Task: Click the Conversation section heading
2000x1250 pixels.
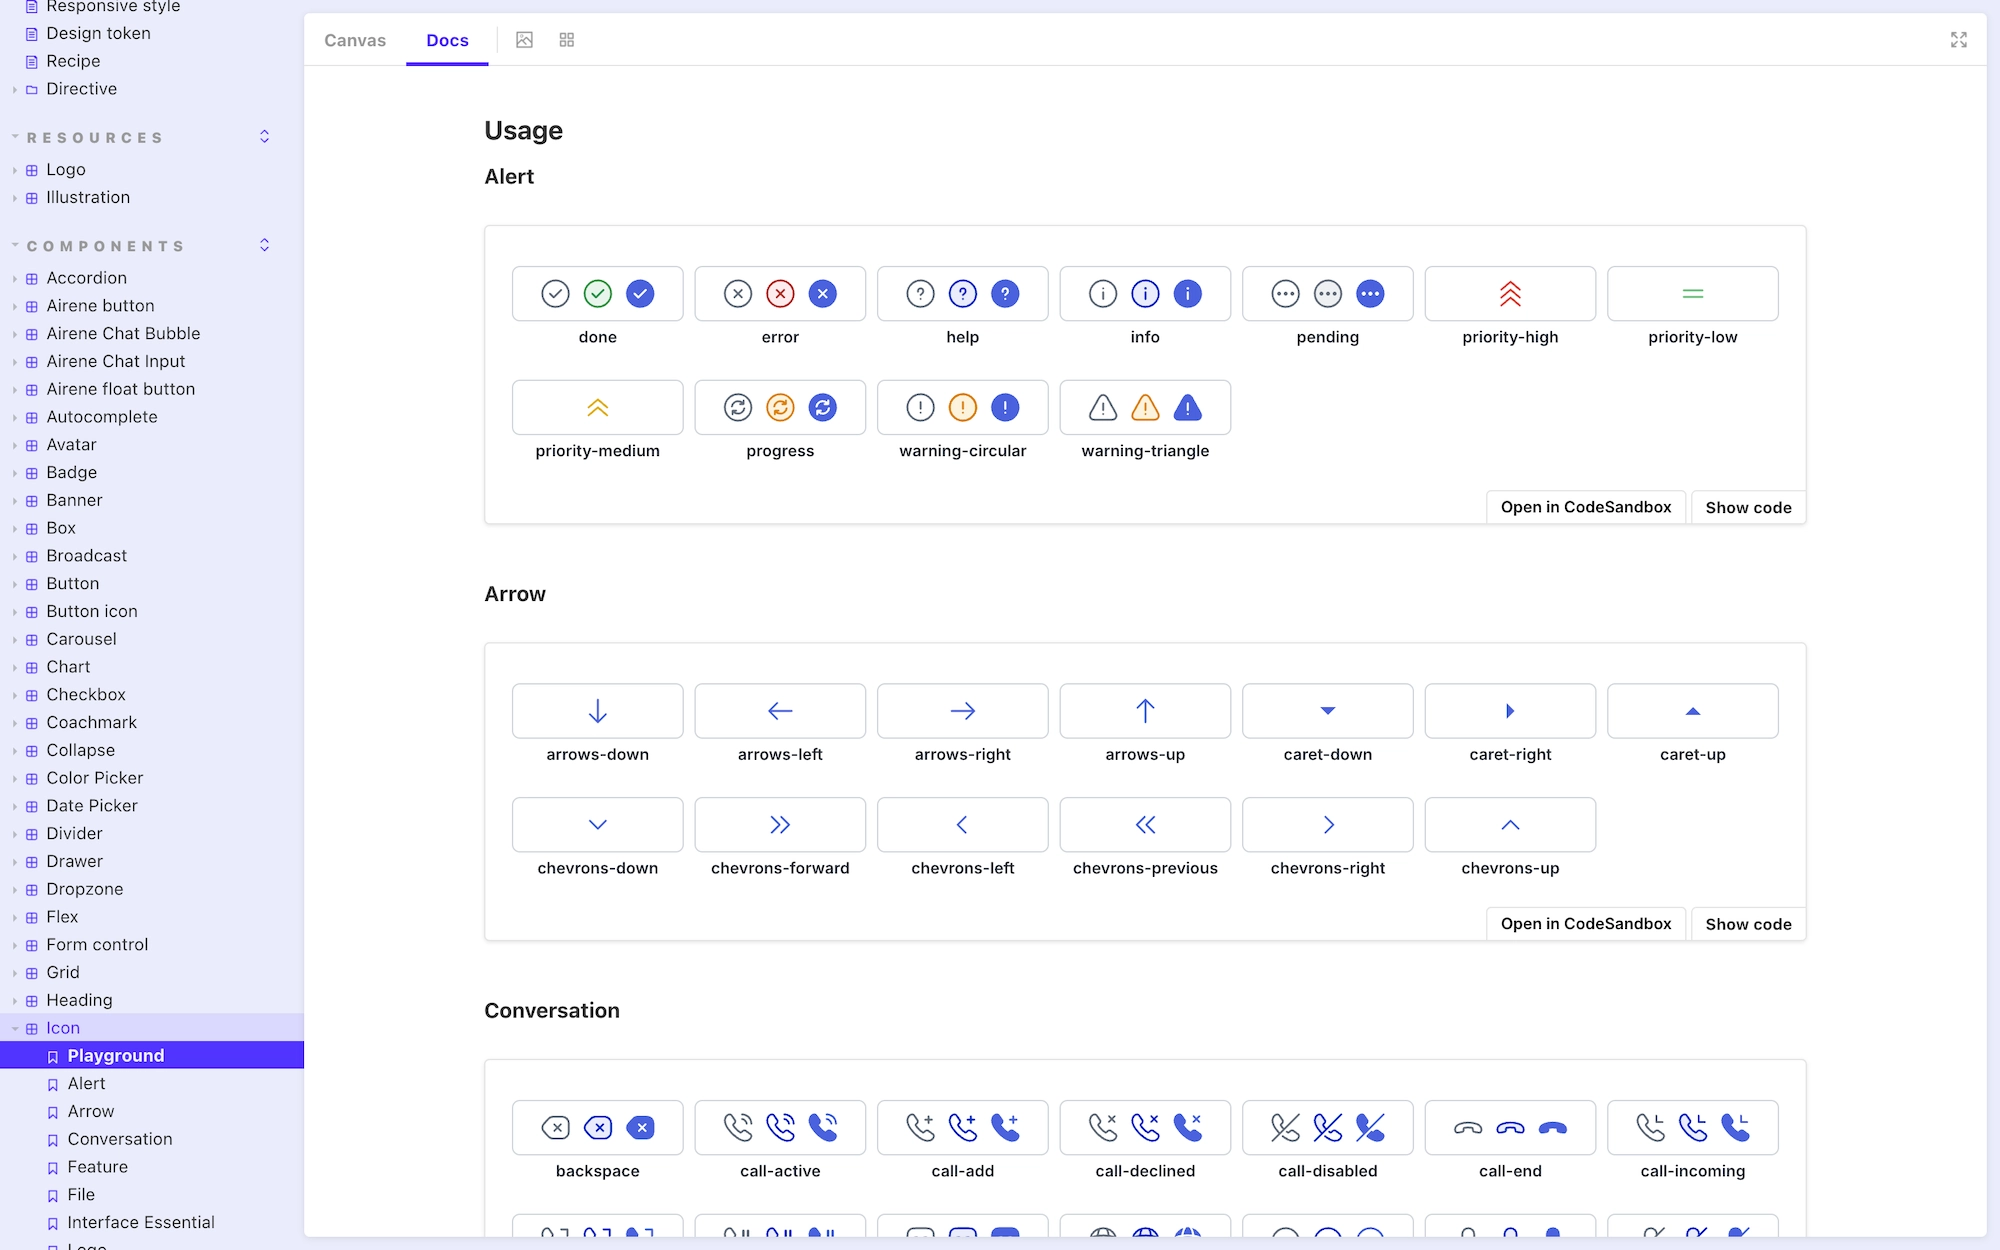Action: coord(552,1011)
